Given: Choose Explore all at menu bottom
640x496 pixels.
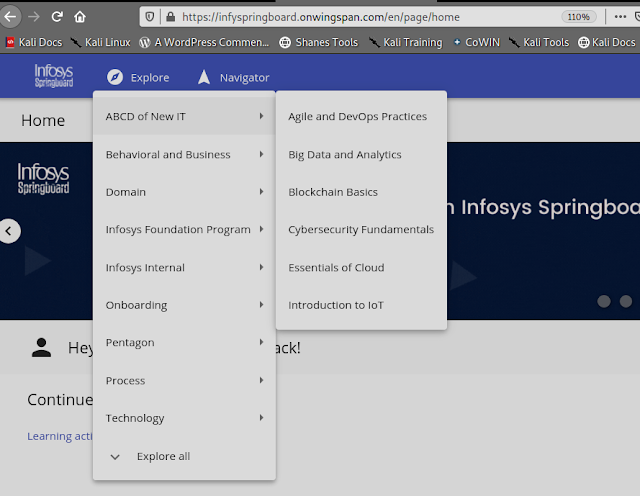Looking at the screenshot, I should click(x=184, y=456).
